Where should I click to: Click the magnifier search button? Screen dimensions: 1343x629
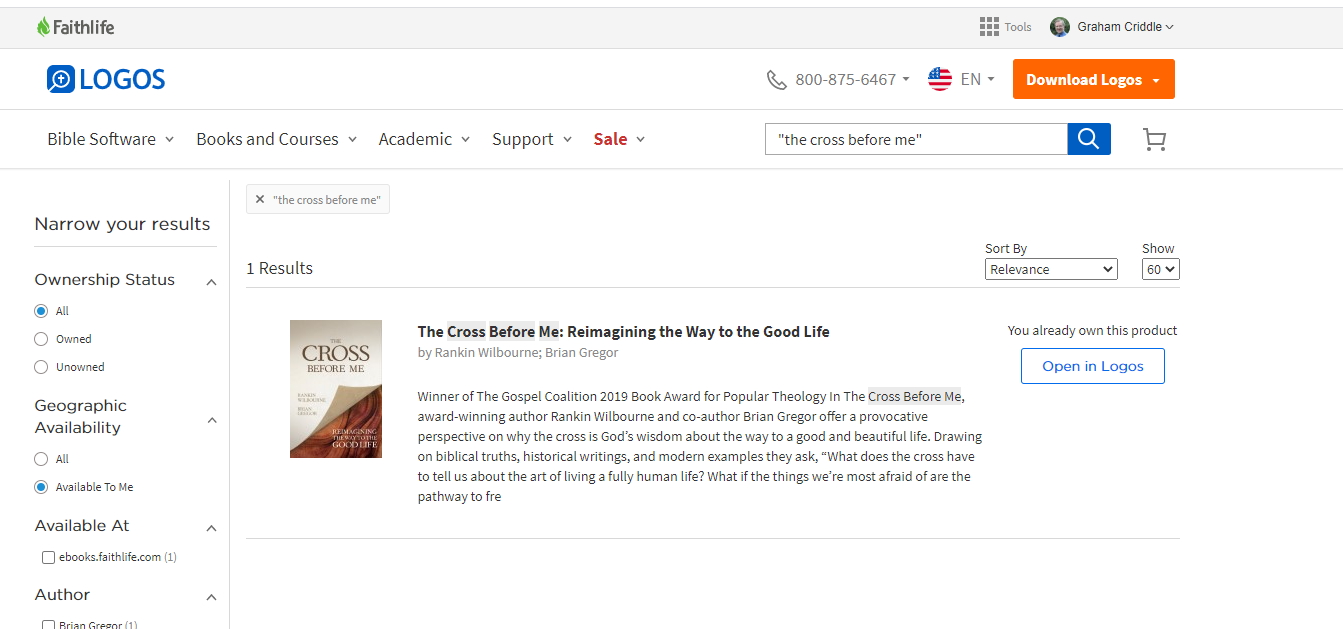click(1089, 139)
